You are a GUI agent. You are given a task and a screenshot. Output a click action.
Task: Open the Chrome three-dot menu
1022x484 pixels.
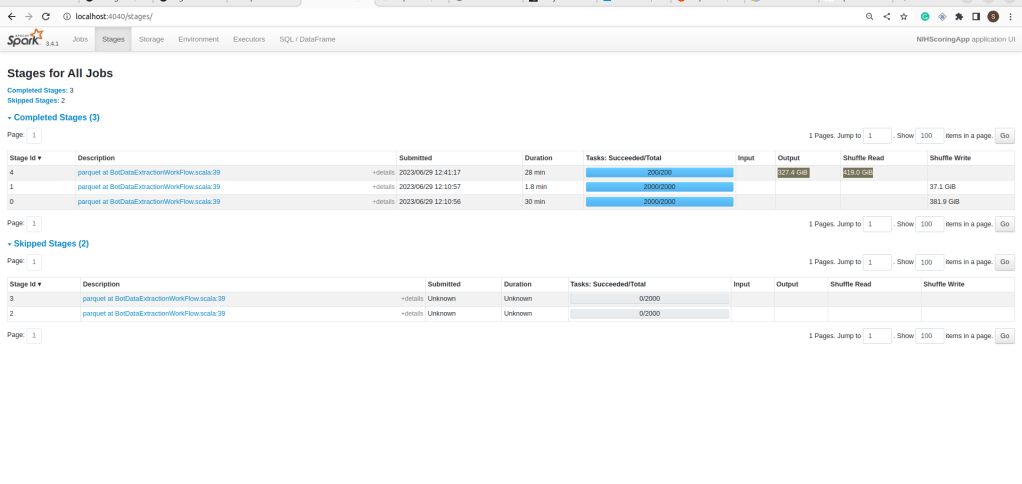pos(1010,17)
